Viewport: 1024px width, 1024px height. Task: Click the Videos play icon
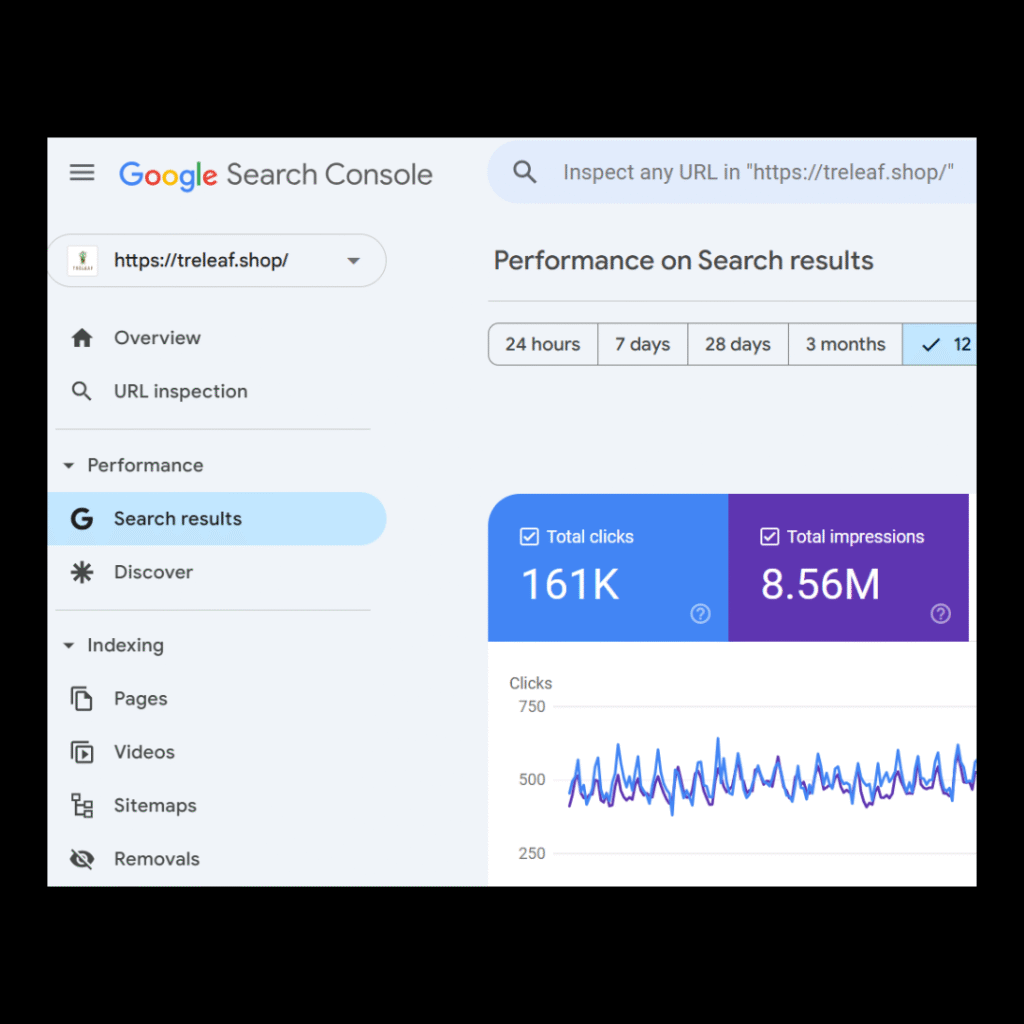point(82,752)
